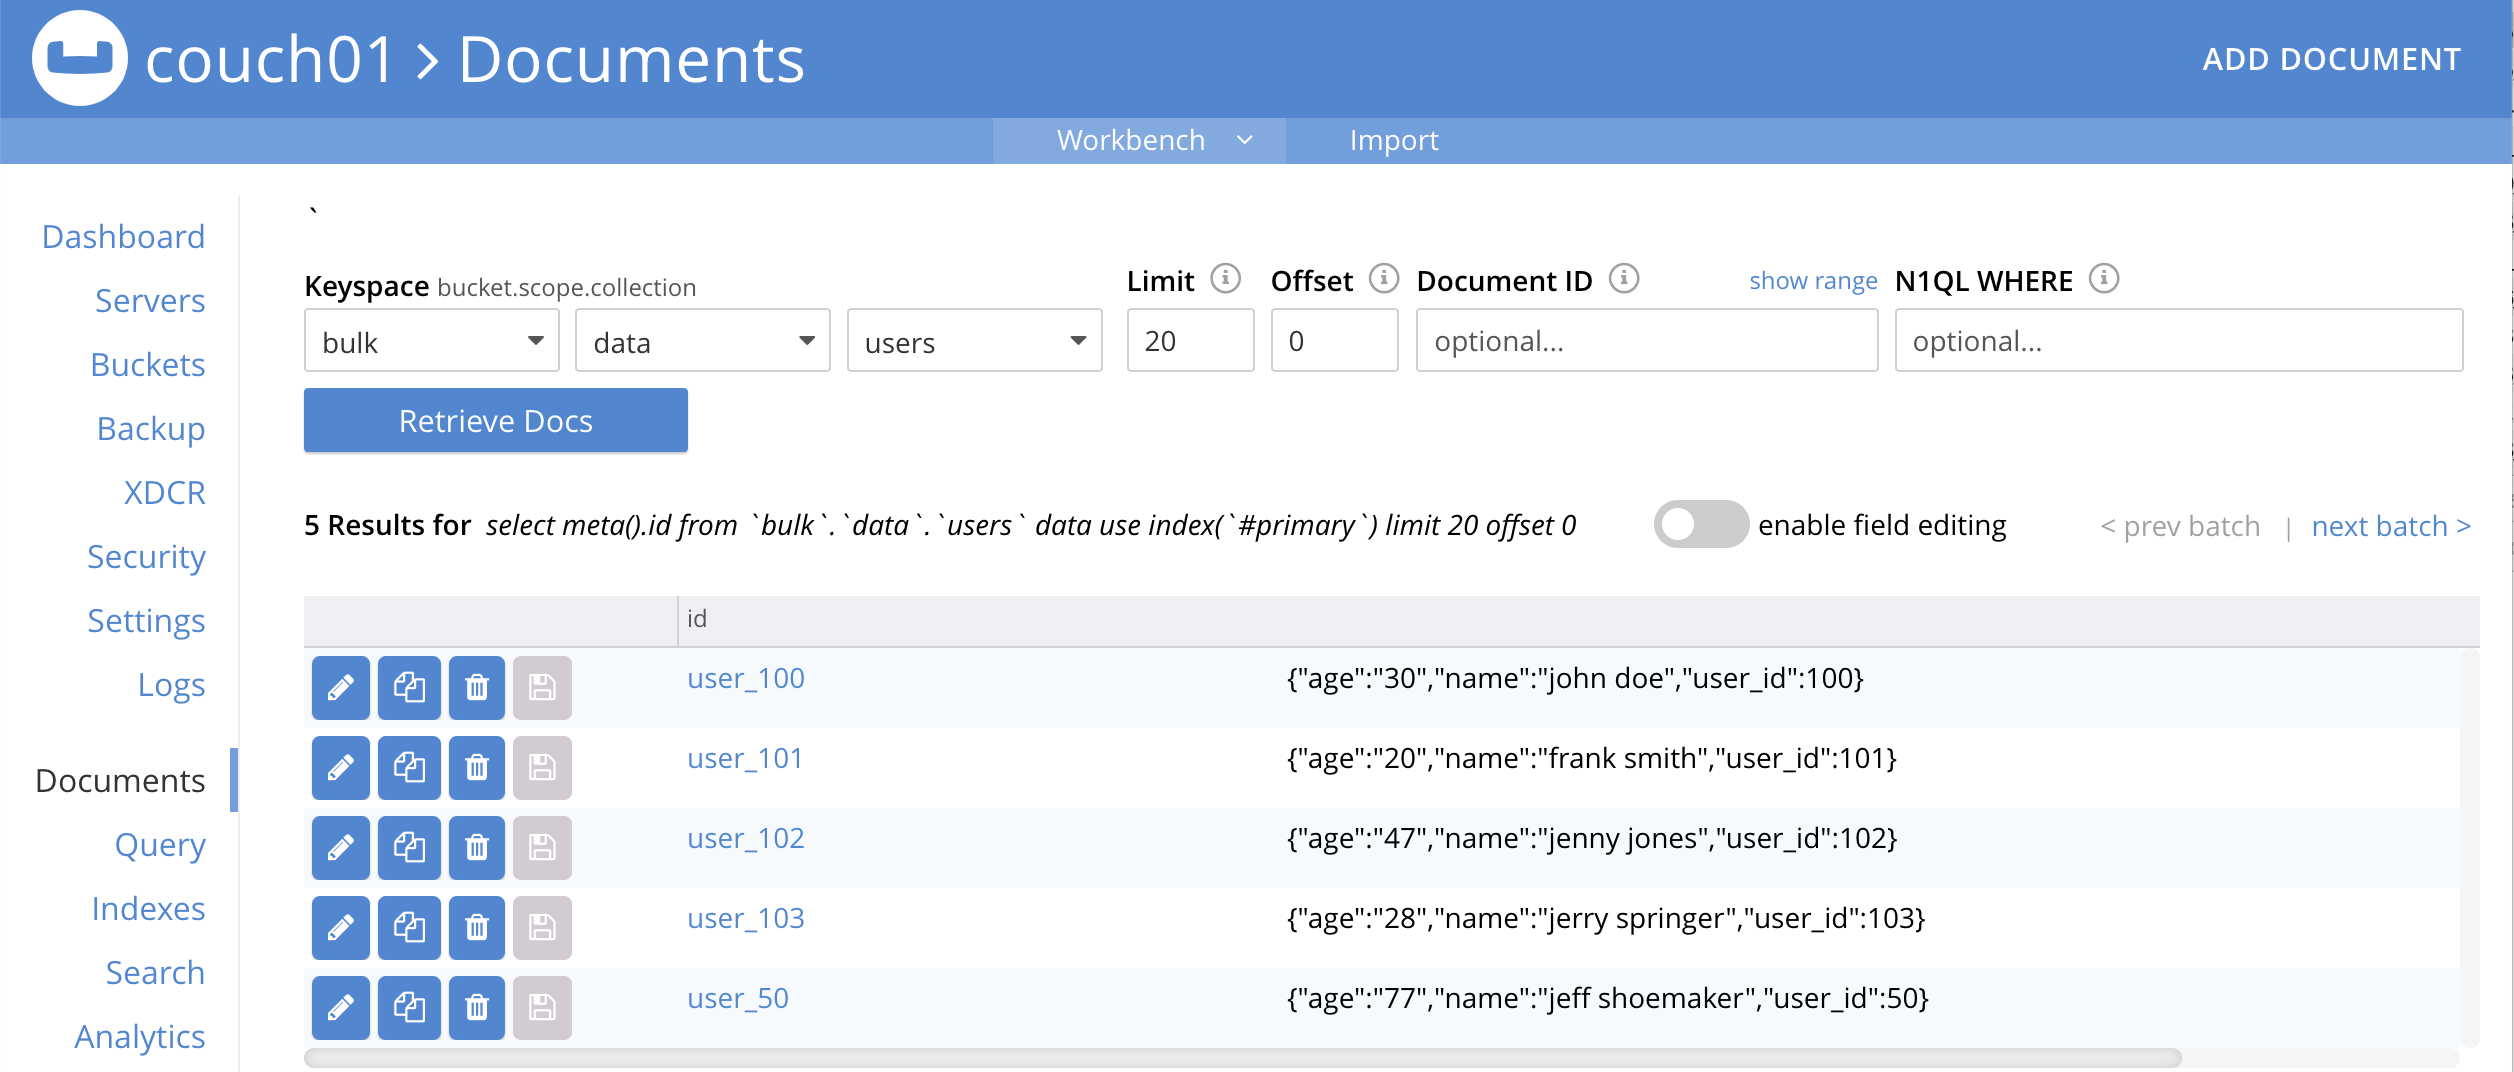
Task: Edit the user_100 document with pencil icon
Action: (340, 687)
